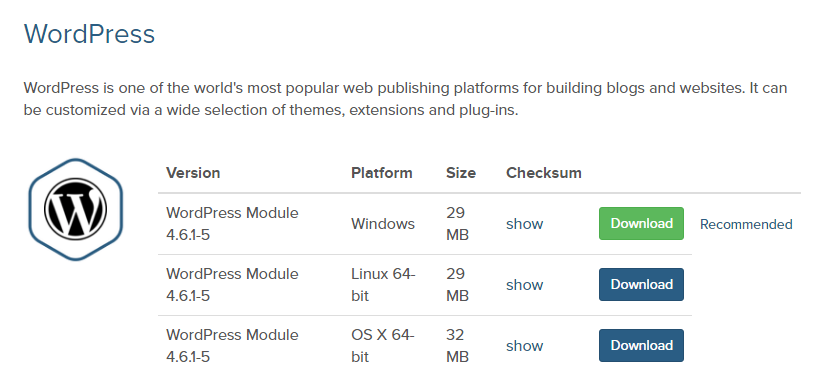Viewport: 830px width, 391px height.
Task: Click the WordPress description paragraph
Action: click(405, 99)
